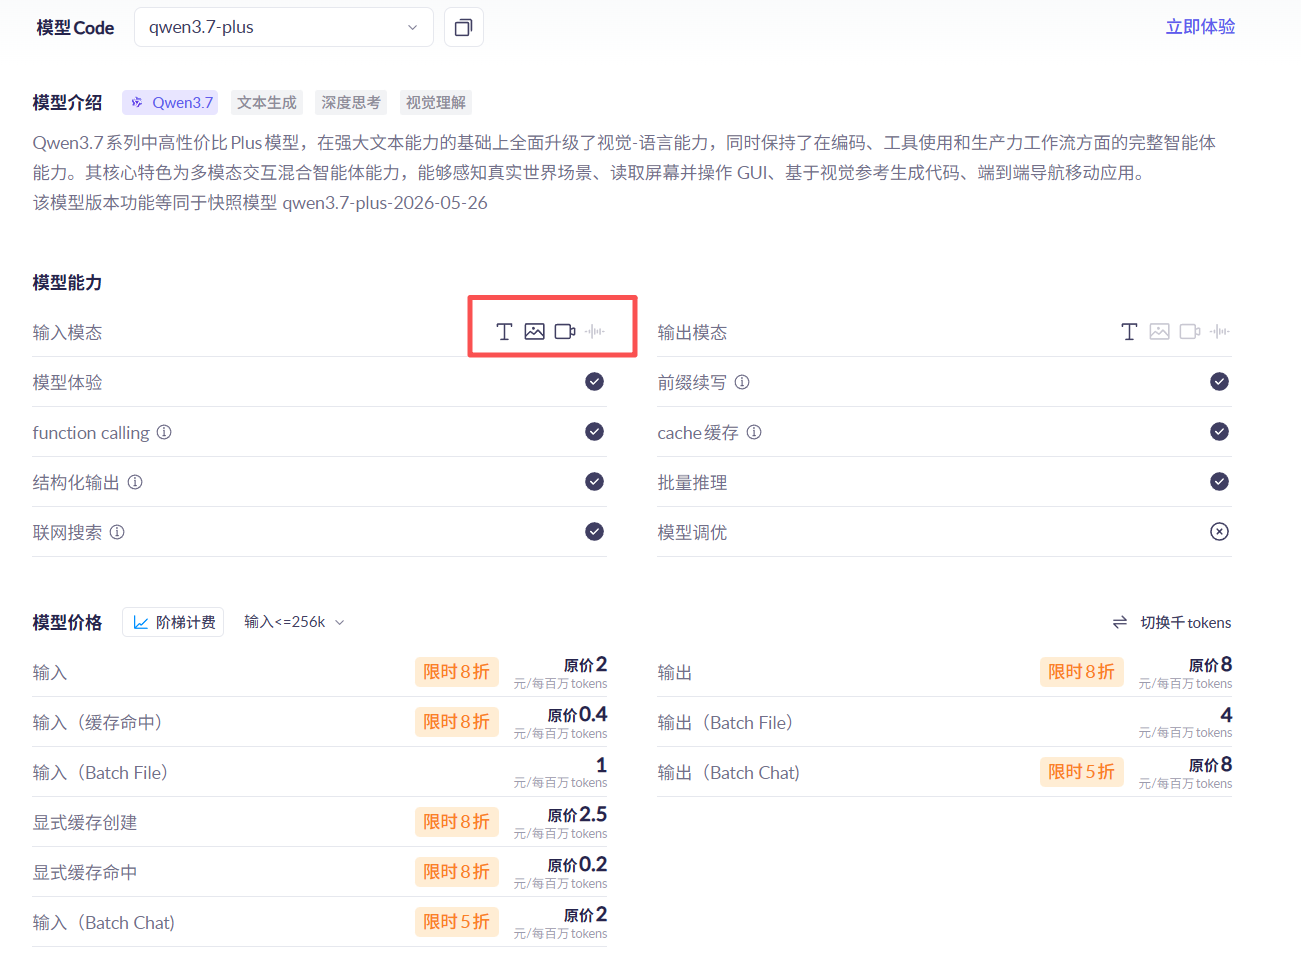Screen dimensions: 1301x970
Task: Expand the 输入<=256k tier dropdown
Action: pyautogui.click(x=295, y=622)
